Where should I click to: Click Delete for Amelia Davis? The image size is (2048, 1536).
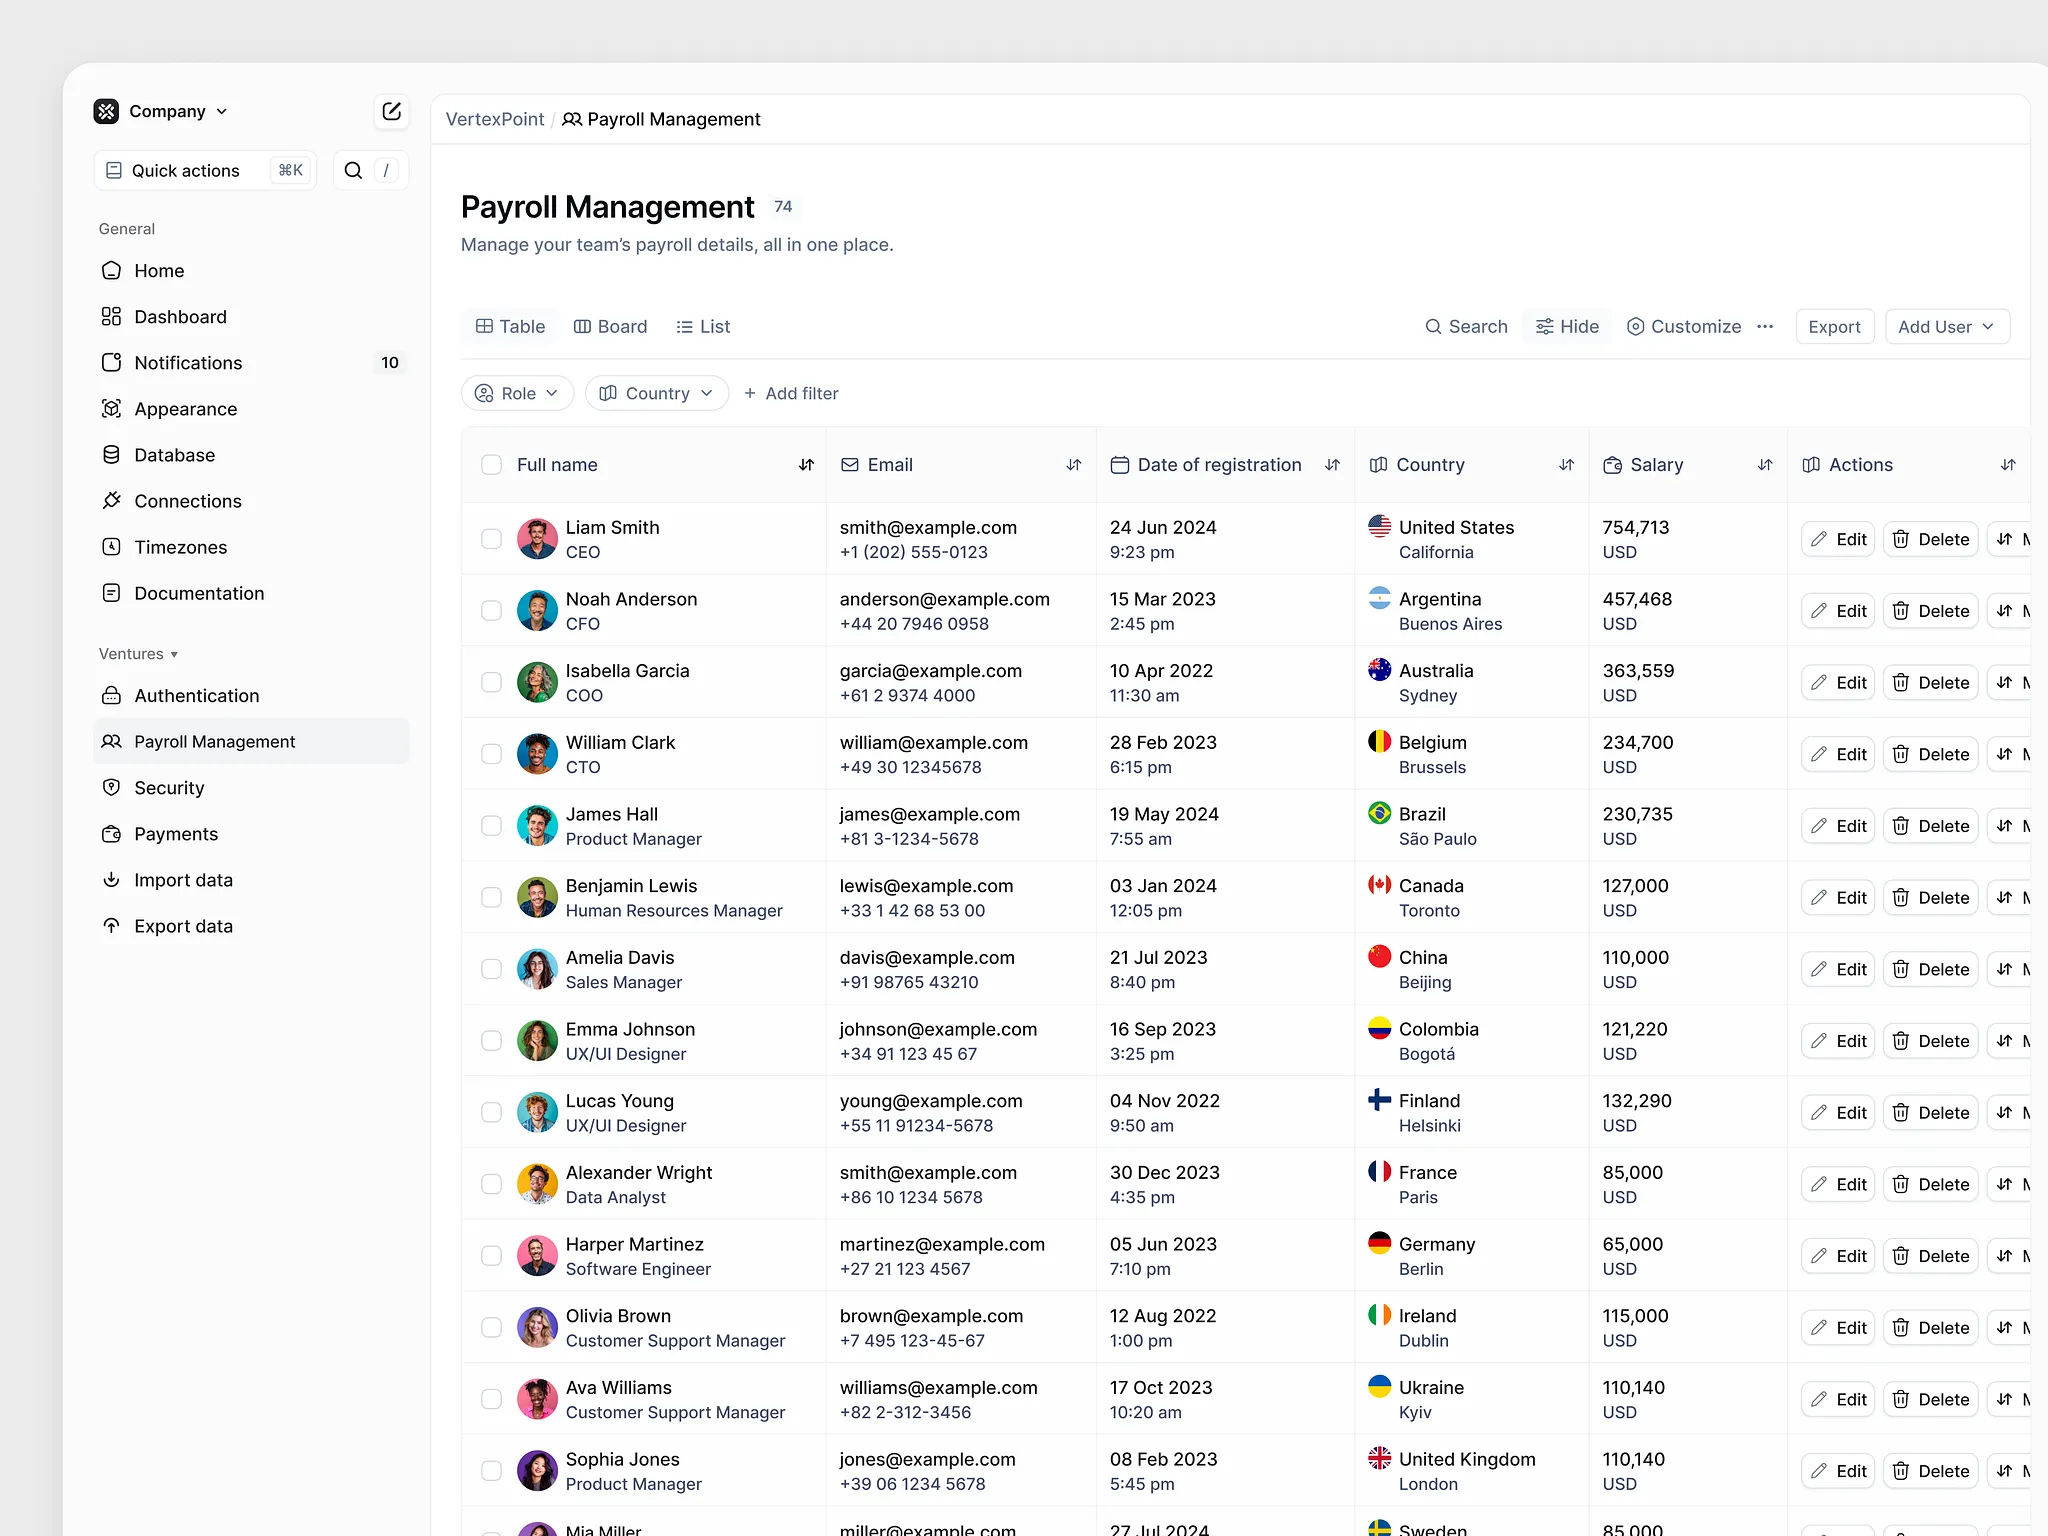coord(1931,970)
